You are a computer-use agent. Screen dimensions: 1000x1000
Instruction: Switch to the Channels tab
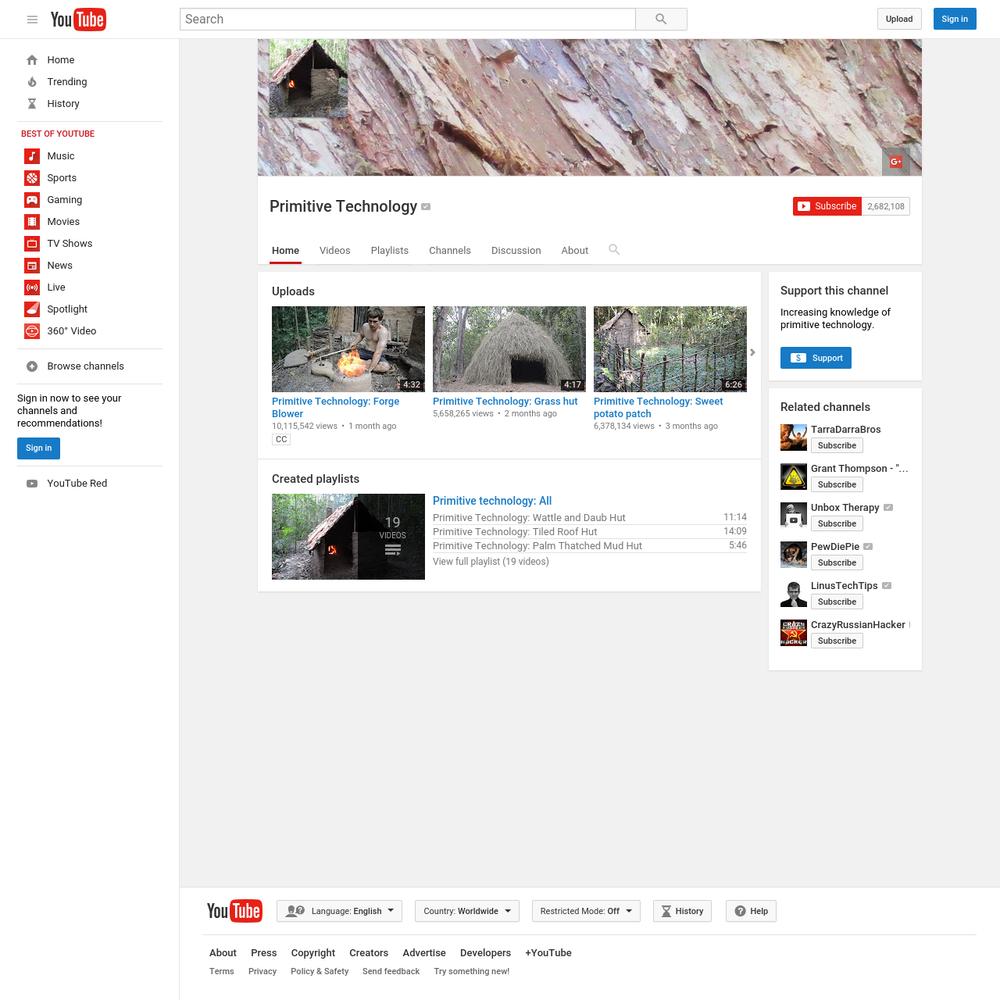point(450,251)
